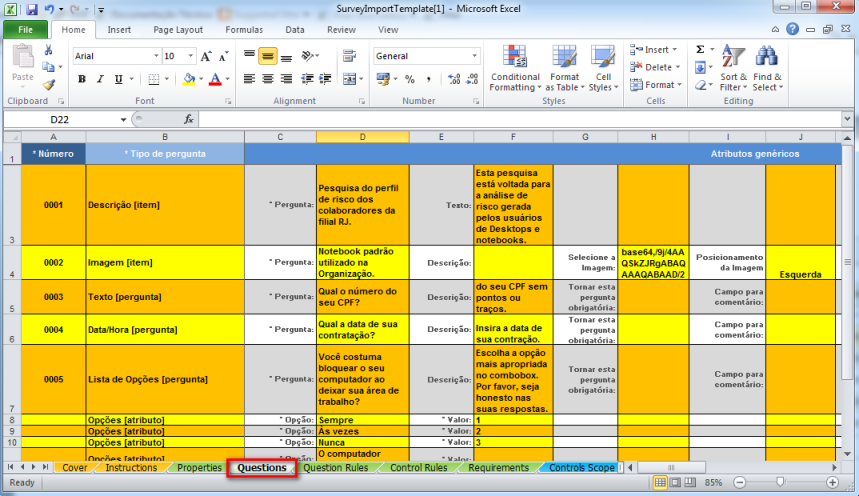Toggle Bold formatting
The height and width of the screenshot is (496, 859).
tap(82, 79)
